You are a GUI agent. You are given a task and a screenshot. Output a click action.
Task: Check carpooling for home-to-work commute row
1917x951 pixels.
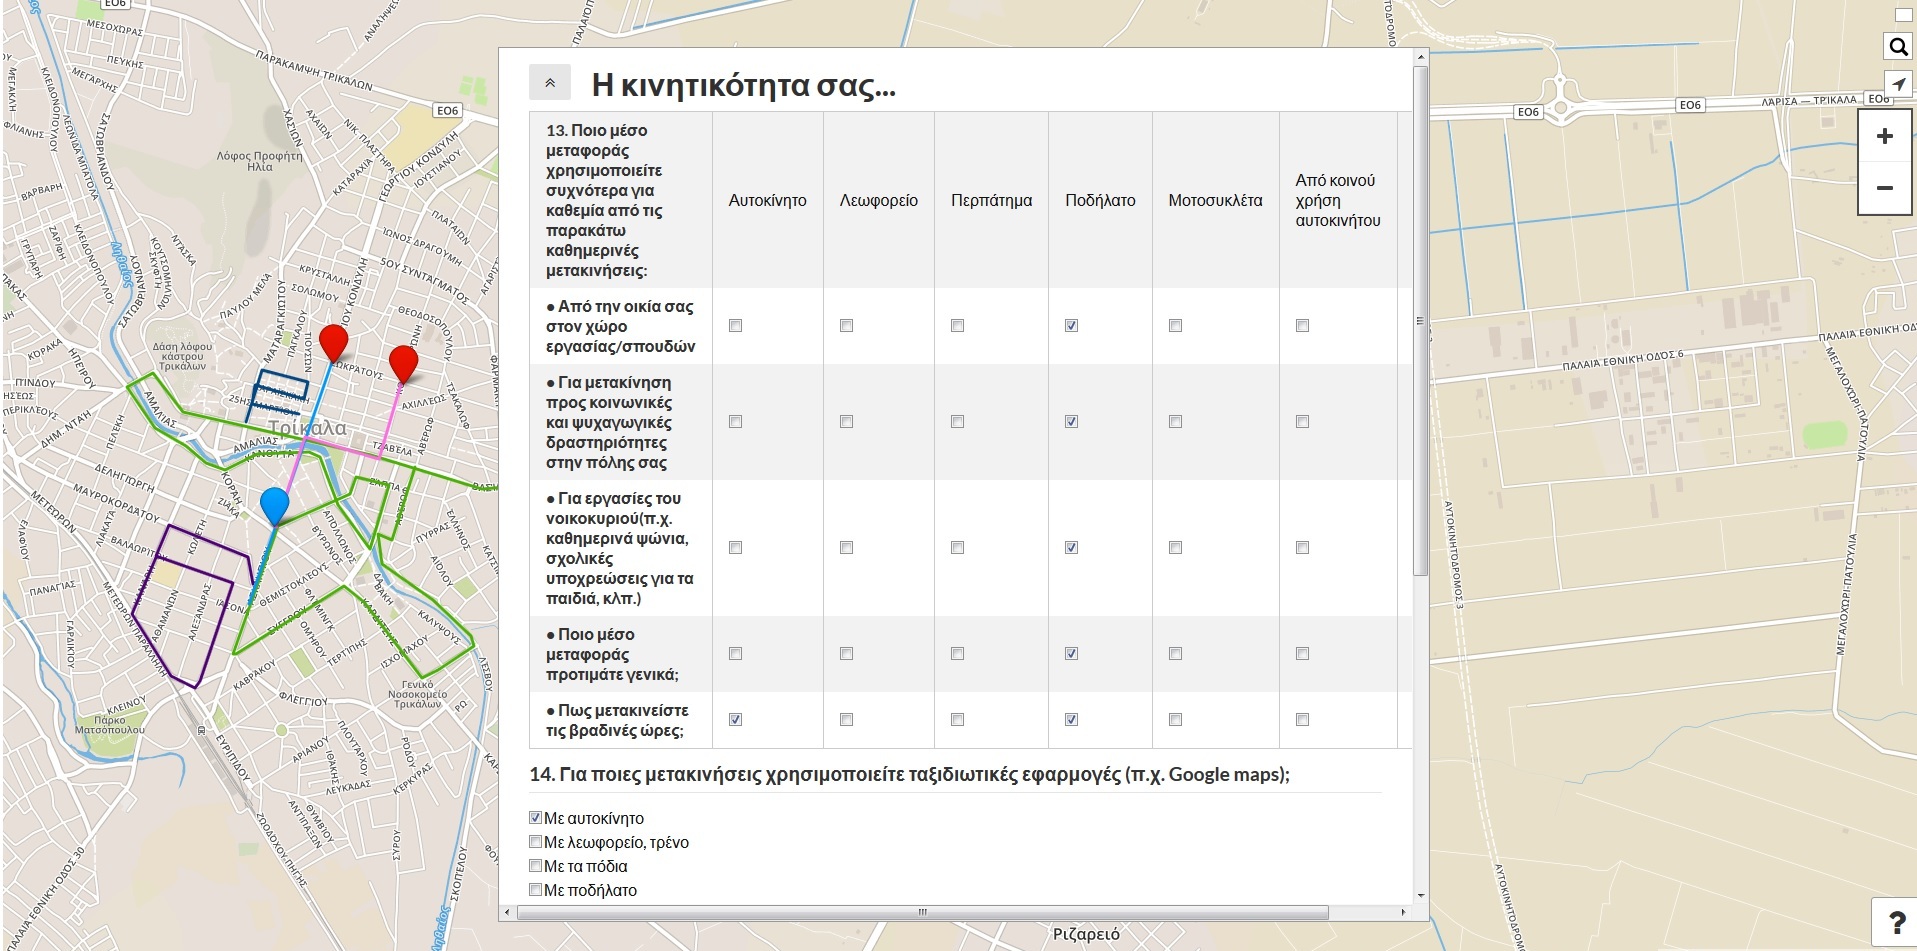[1303, 326]
